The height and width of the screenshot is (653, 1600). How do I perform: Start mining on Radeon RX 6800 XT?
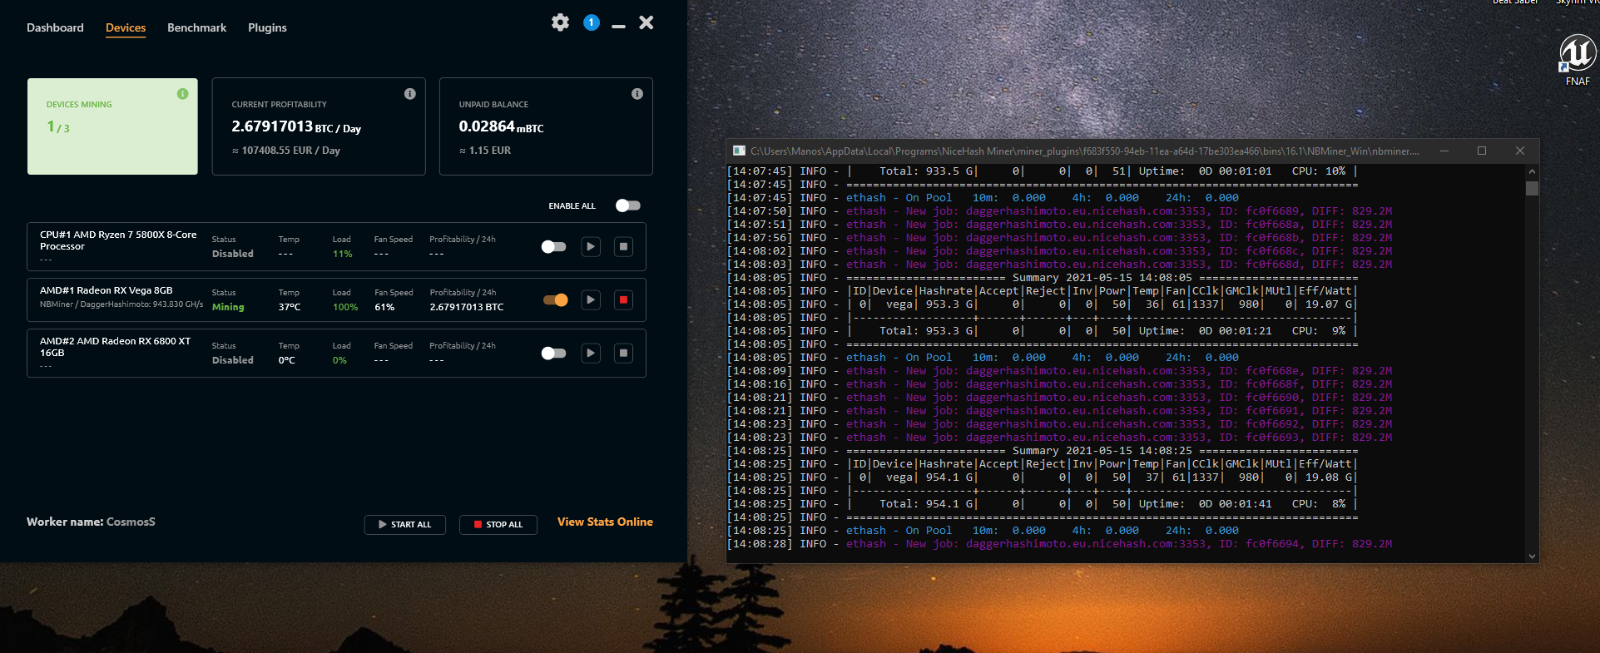click(x=591, y=353)
